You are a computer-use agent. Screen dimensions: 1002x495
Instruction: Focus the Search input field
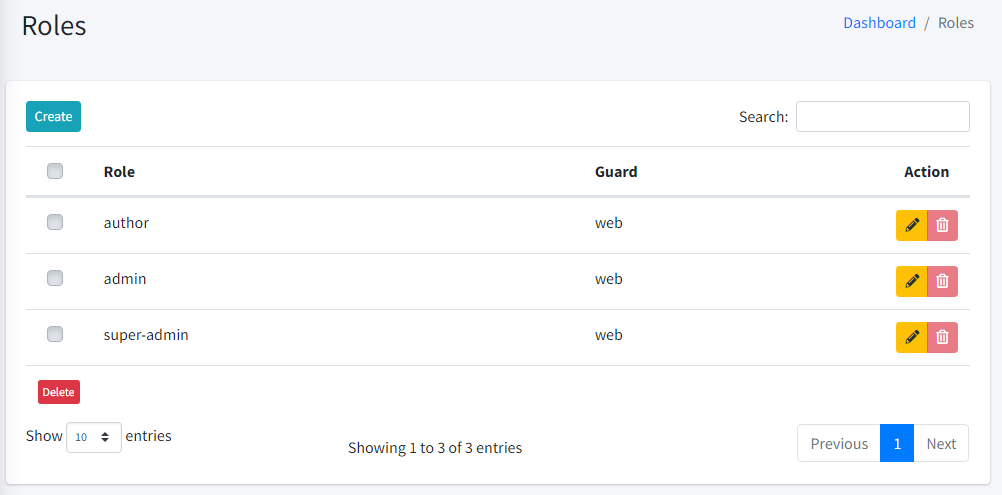[x=883, y=116]
